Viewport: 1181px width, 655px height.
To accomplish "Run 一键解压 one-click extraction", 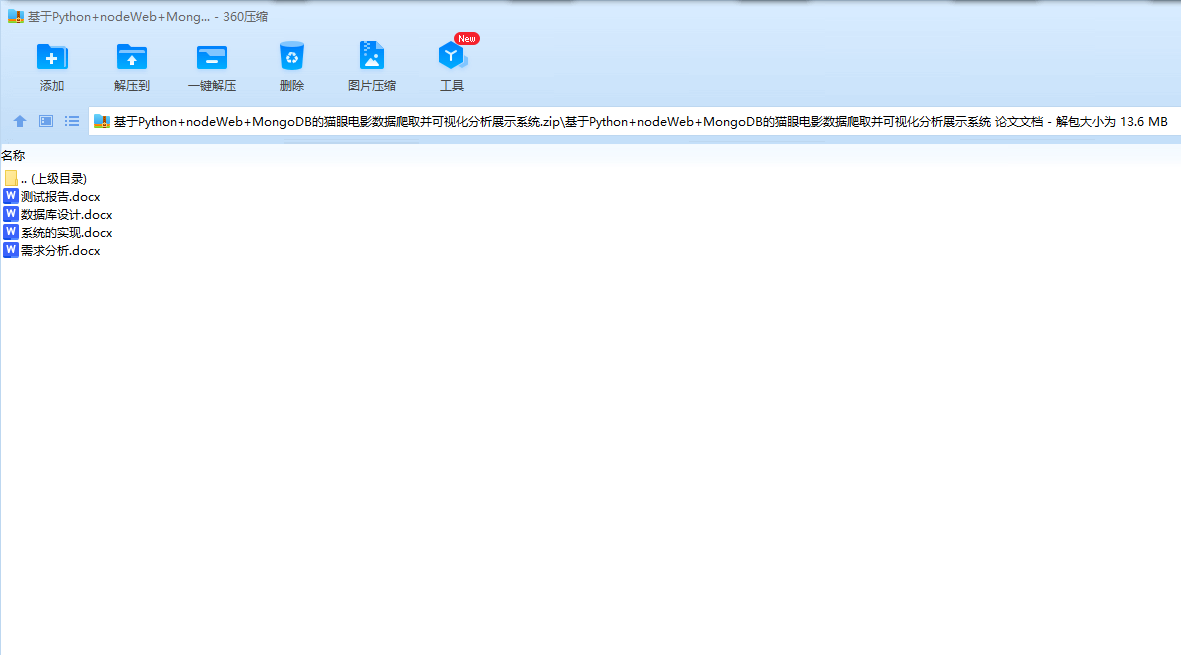I will click(x=212, y=66).
